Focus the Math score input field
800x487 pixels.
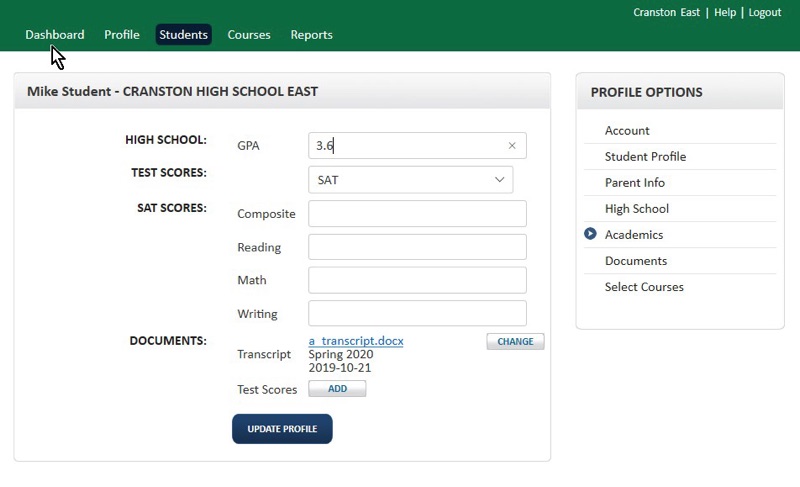417,280
